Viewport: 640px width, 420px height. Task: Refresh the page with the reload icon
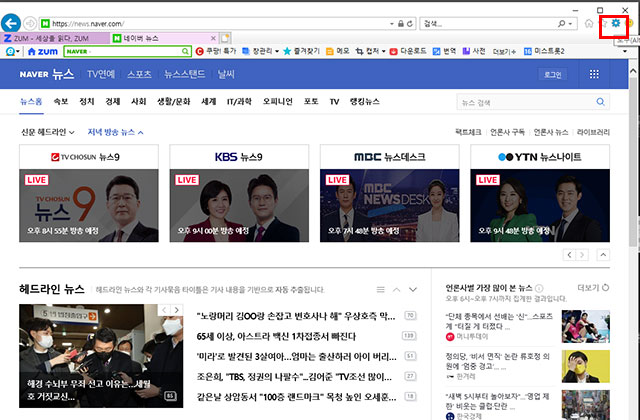click(x=410, y=24)
